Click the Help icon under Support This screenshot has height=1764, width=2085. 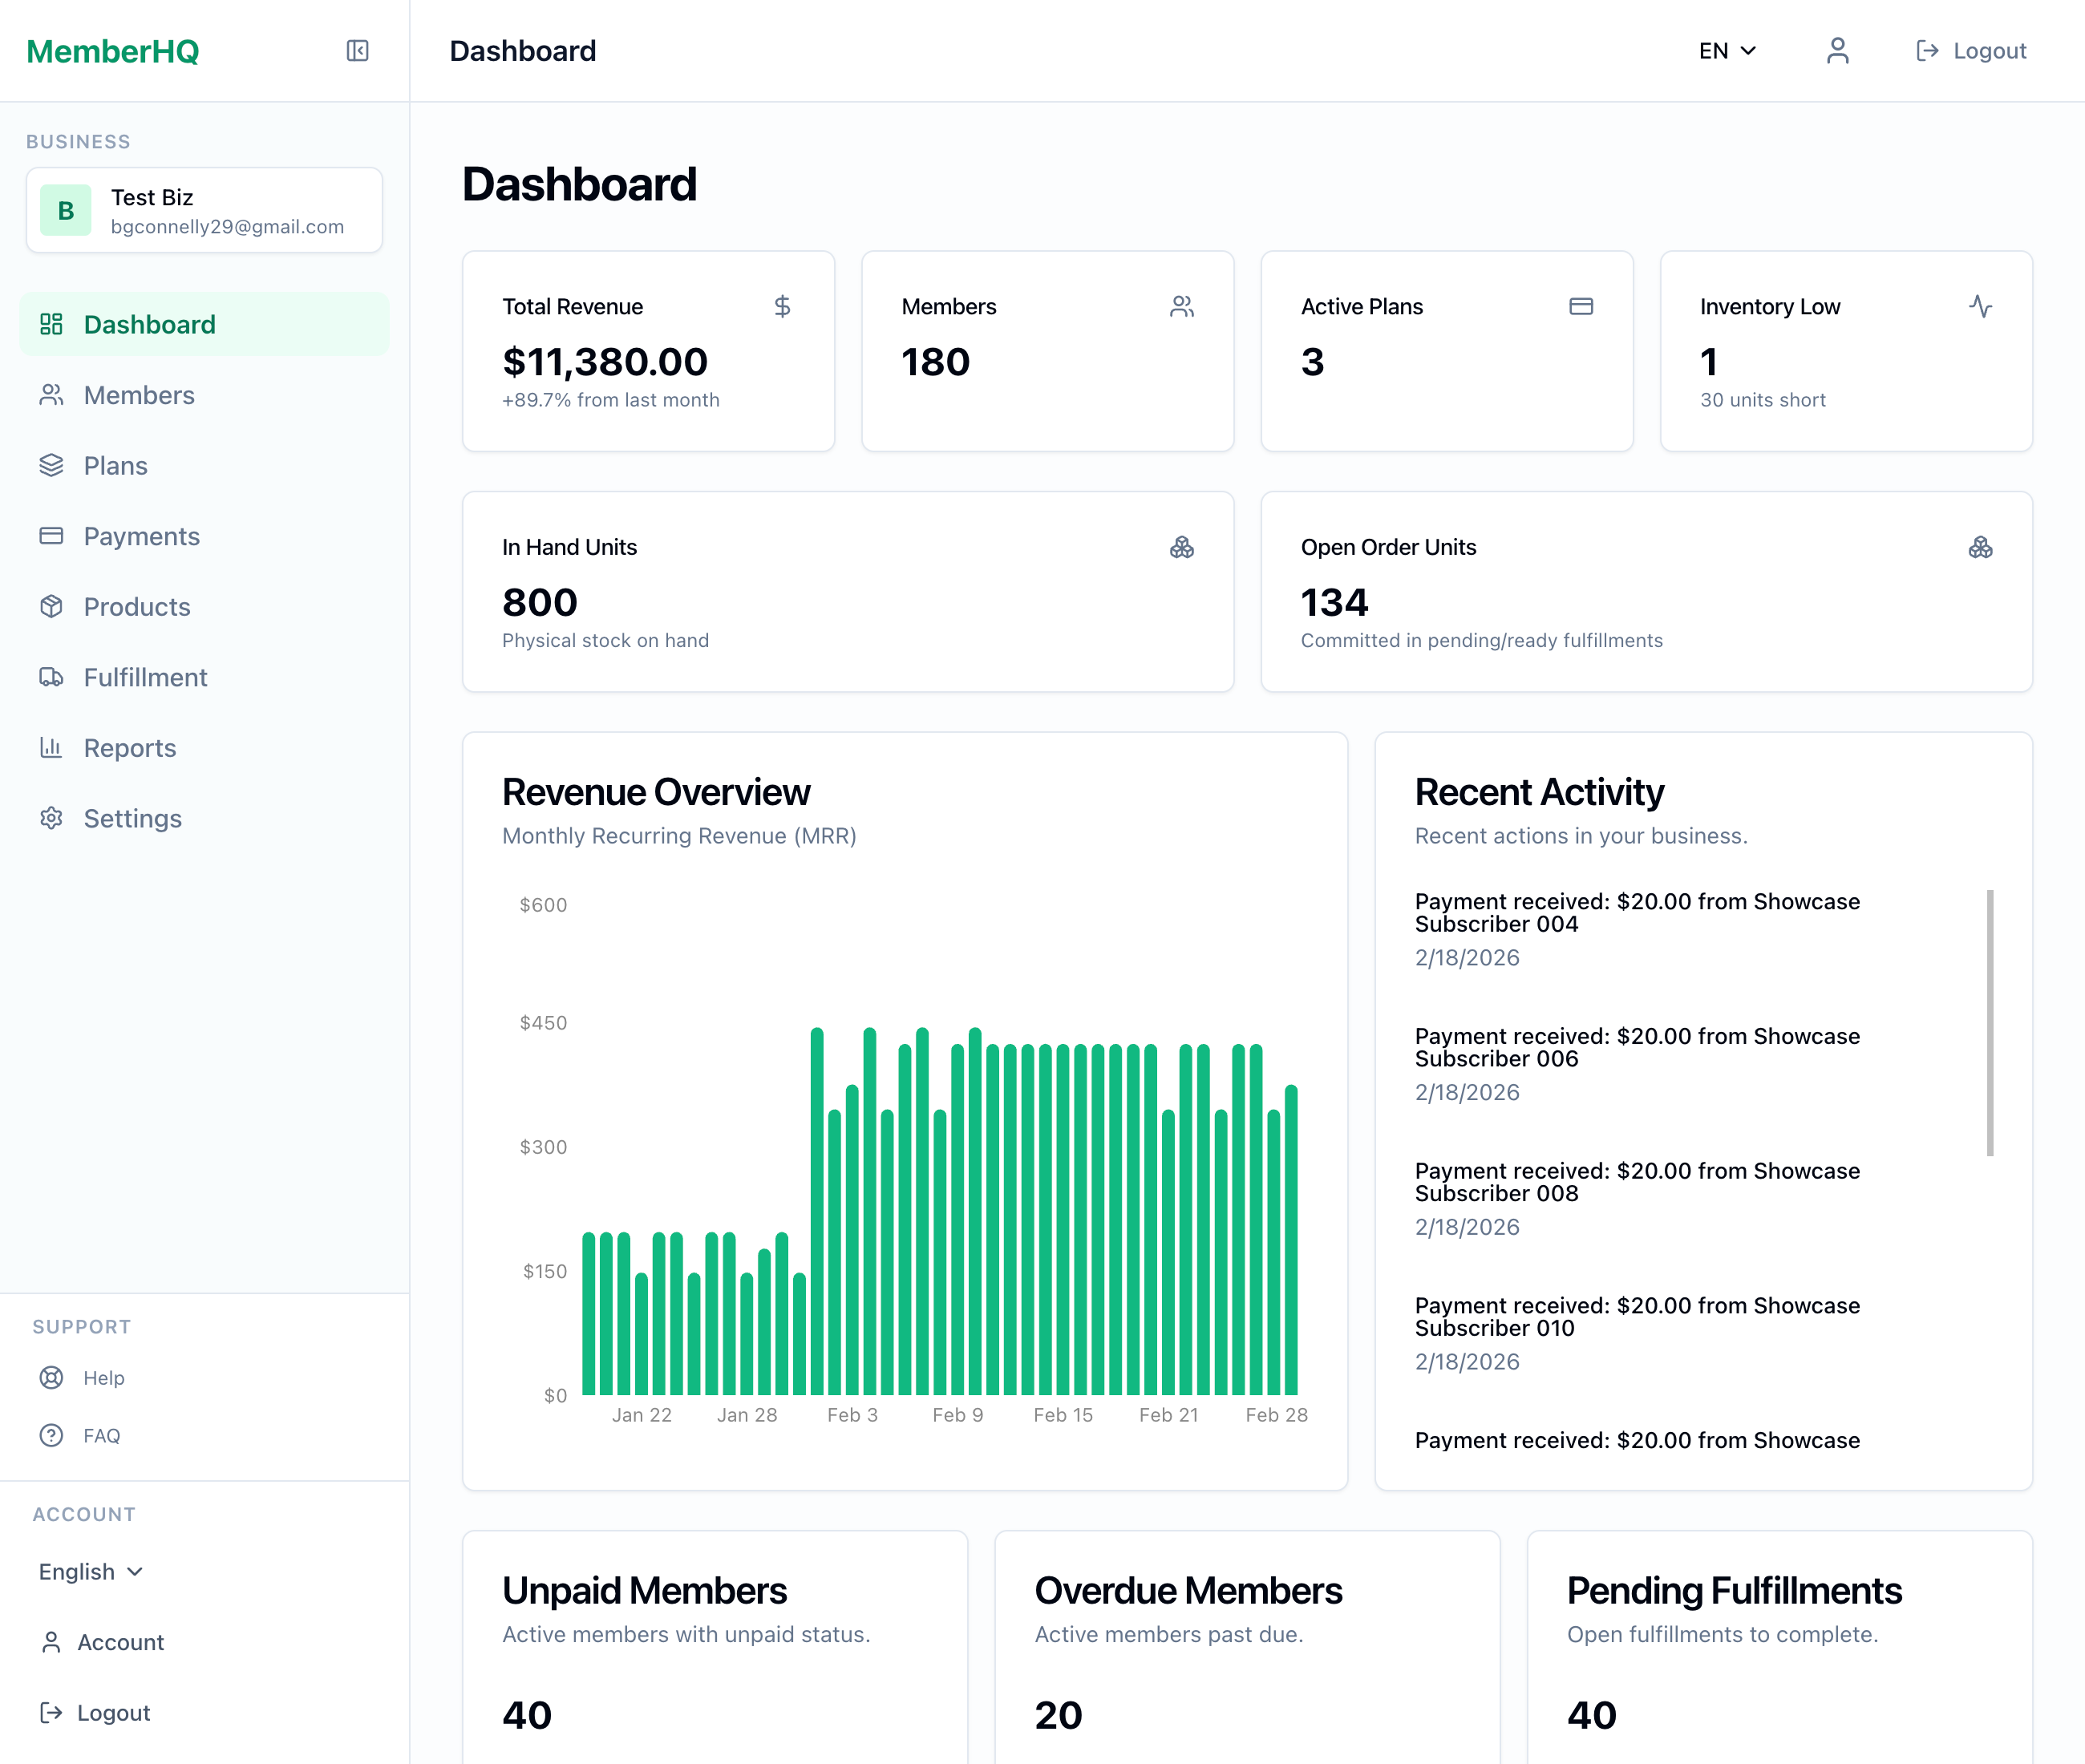[52, 1377]
